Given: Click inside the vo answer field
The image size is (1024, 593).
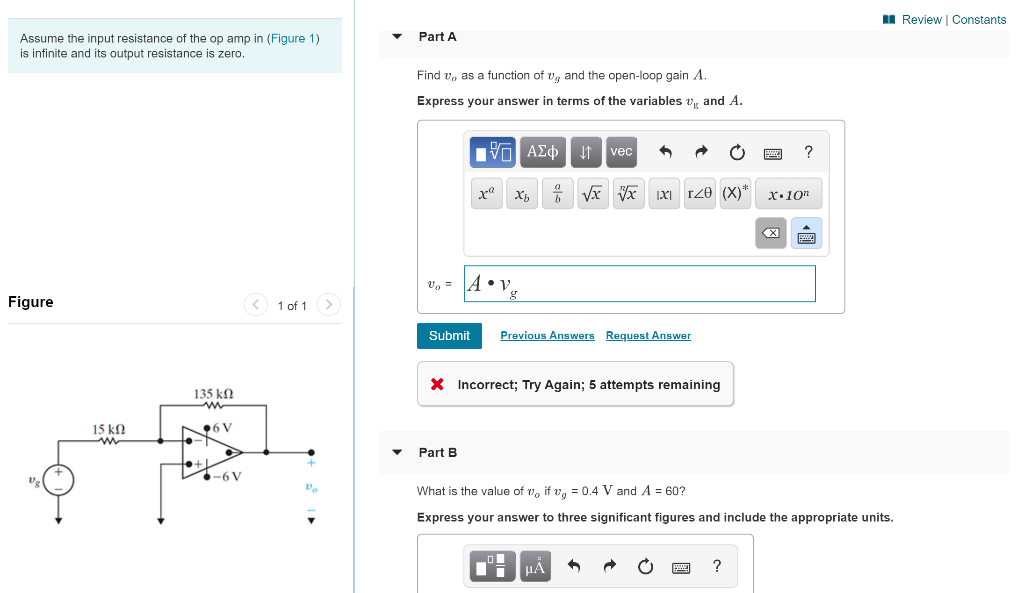Looking at the screenshot, I should click(640, 283).
